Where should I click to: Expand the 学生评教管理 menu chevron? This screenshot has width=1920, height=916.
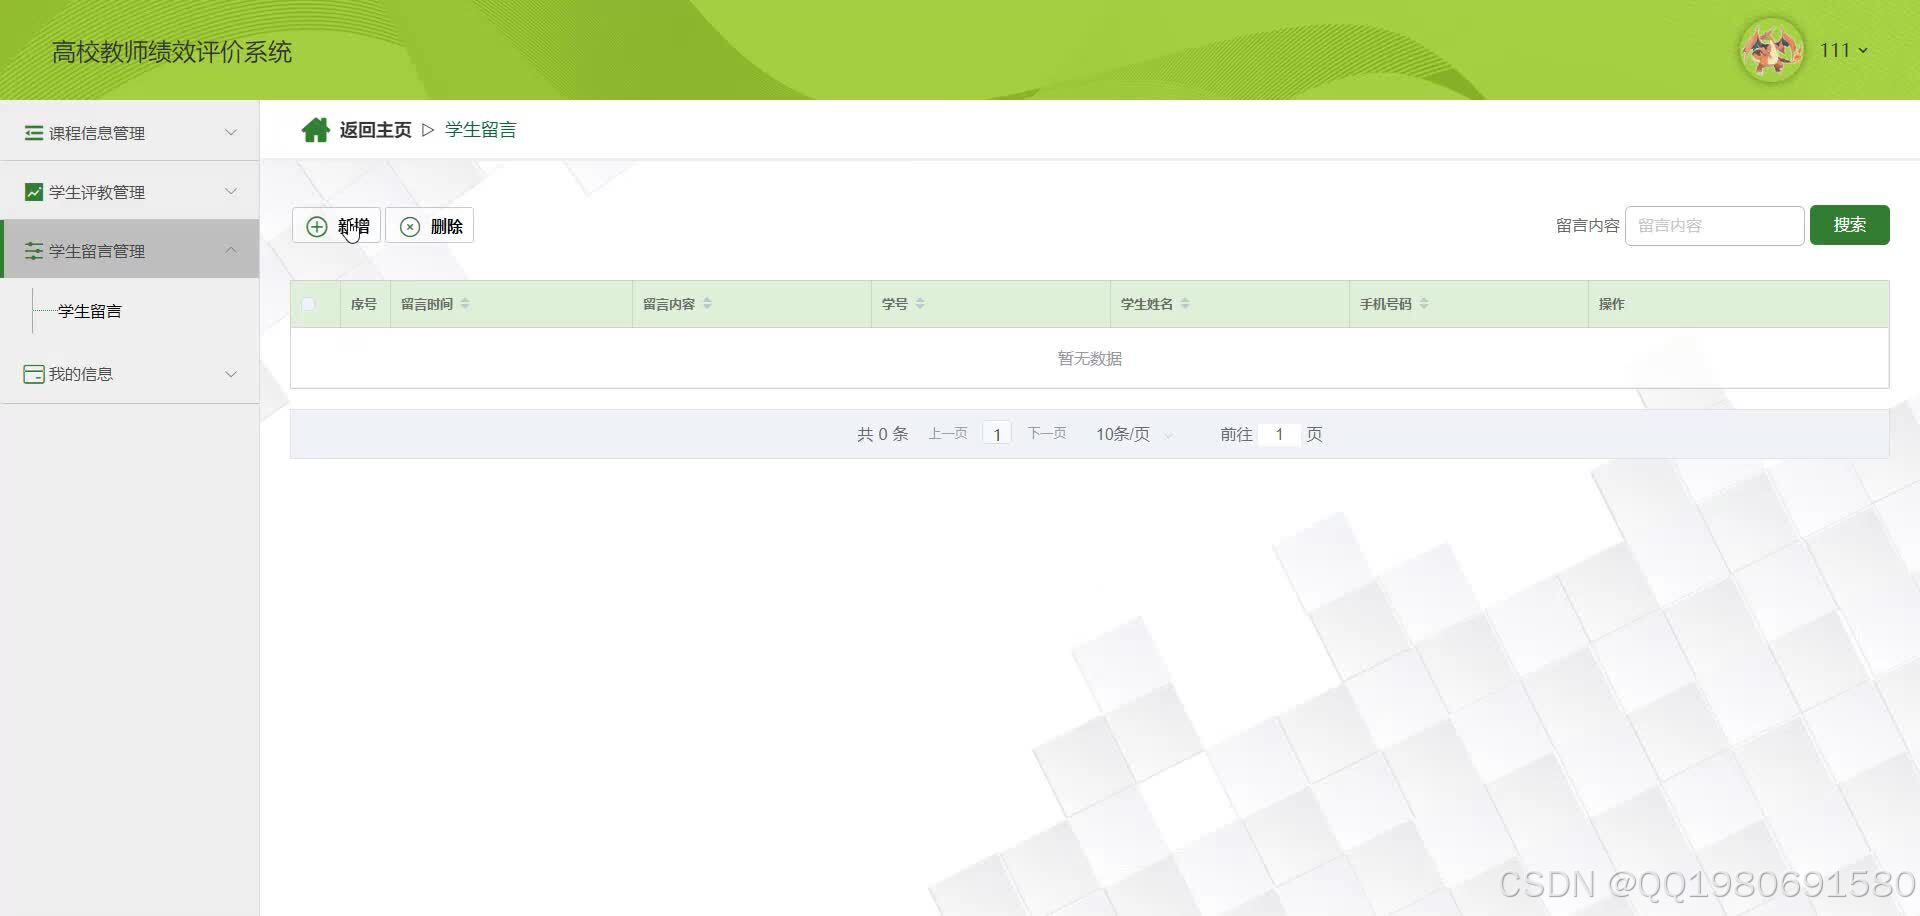tap(231, 191)
